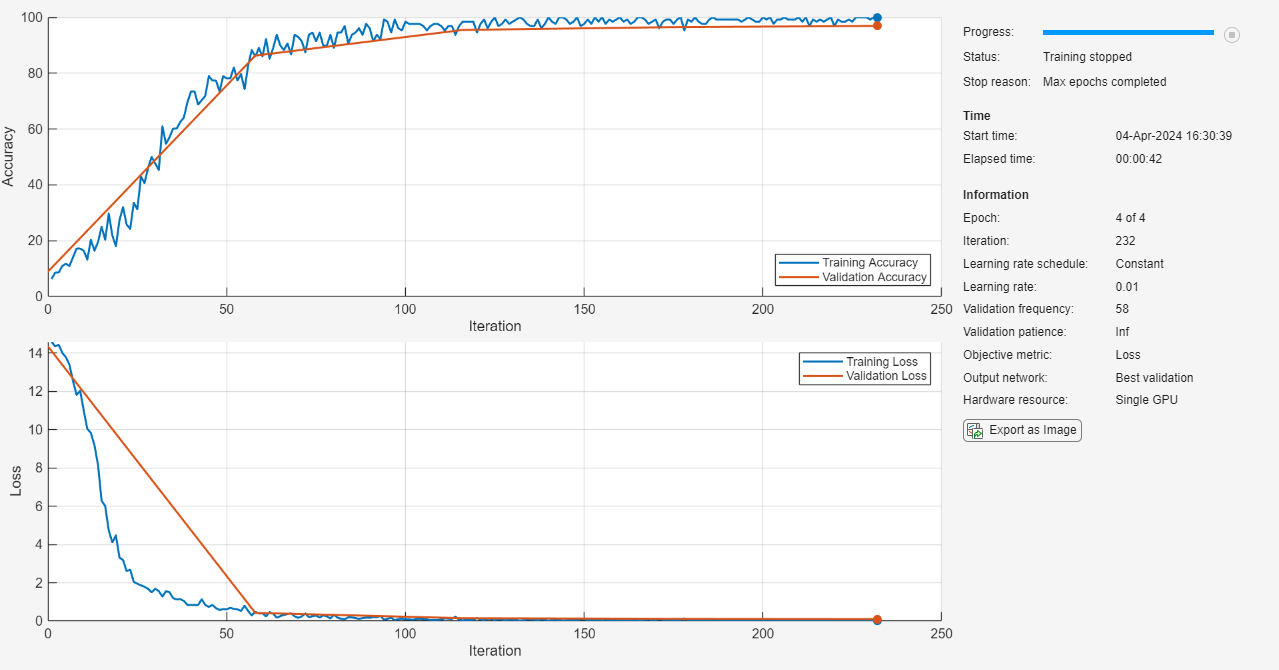Click the final validation loss marker
Viewport: 1279px width, 670px height.
tap(877, 620)
